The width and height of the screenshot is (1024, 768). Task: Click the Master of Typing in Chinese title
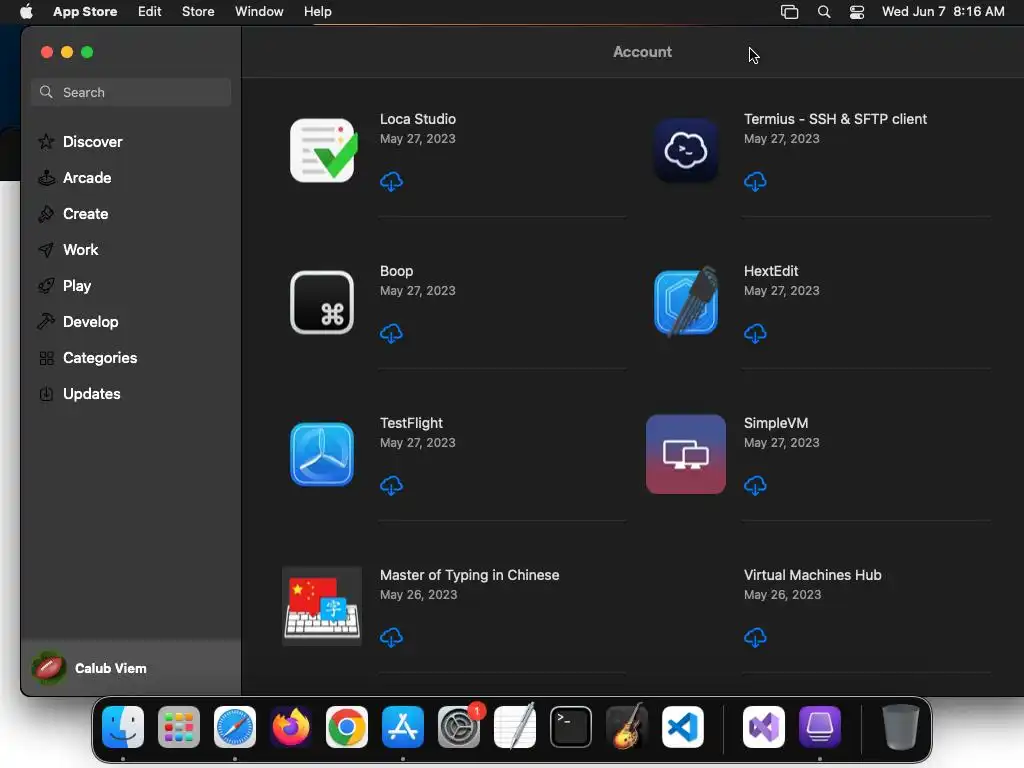470,575
